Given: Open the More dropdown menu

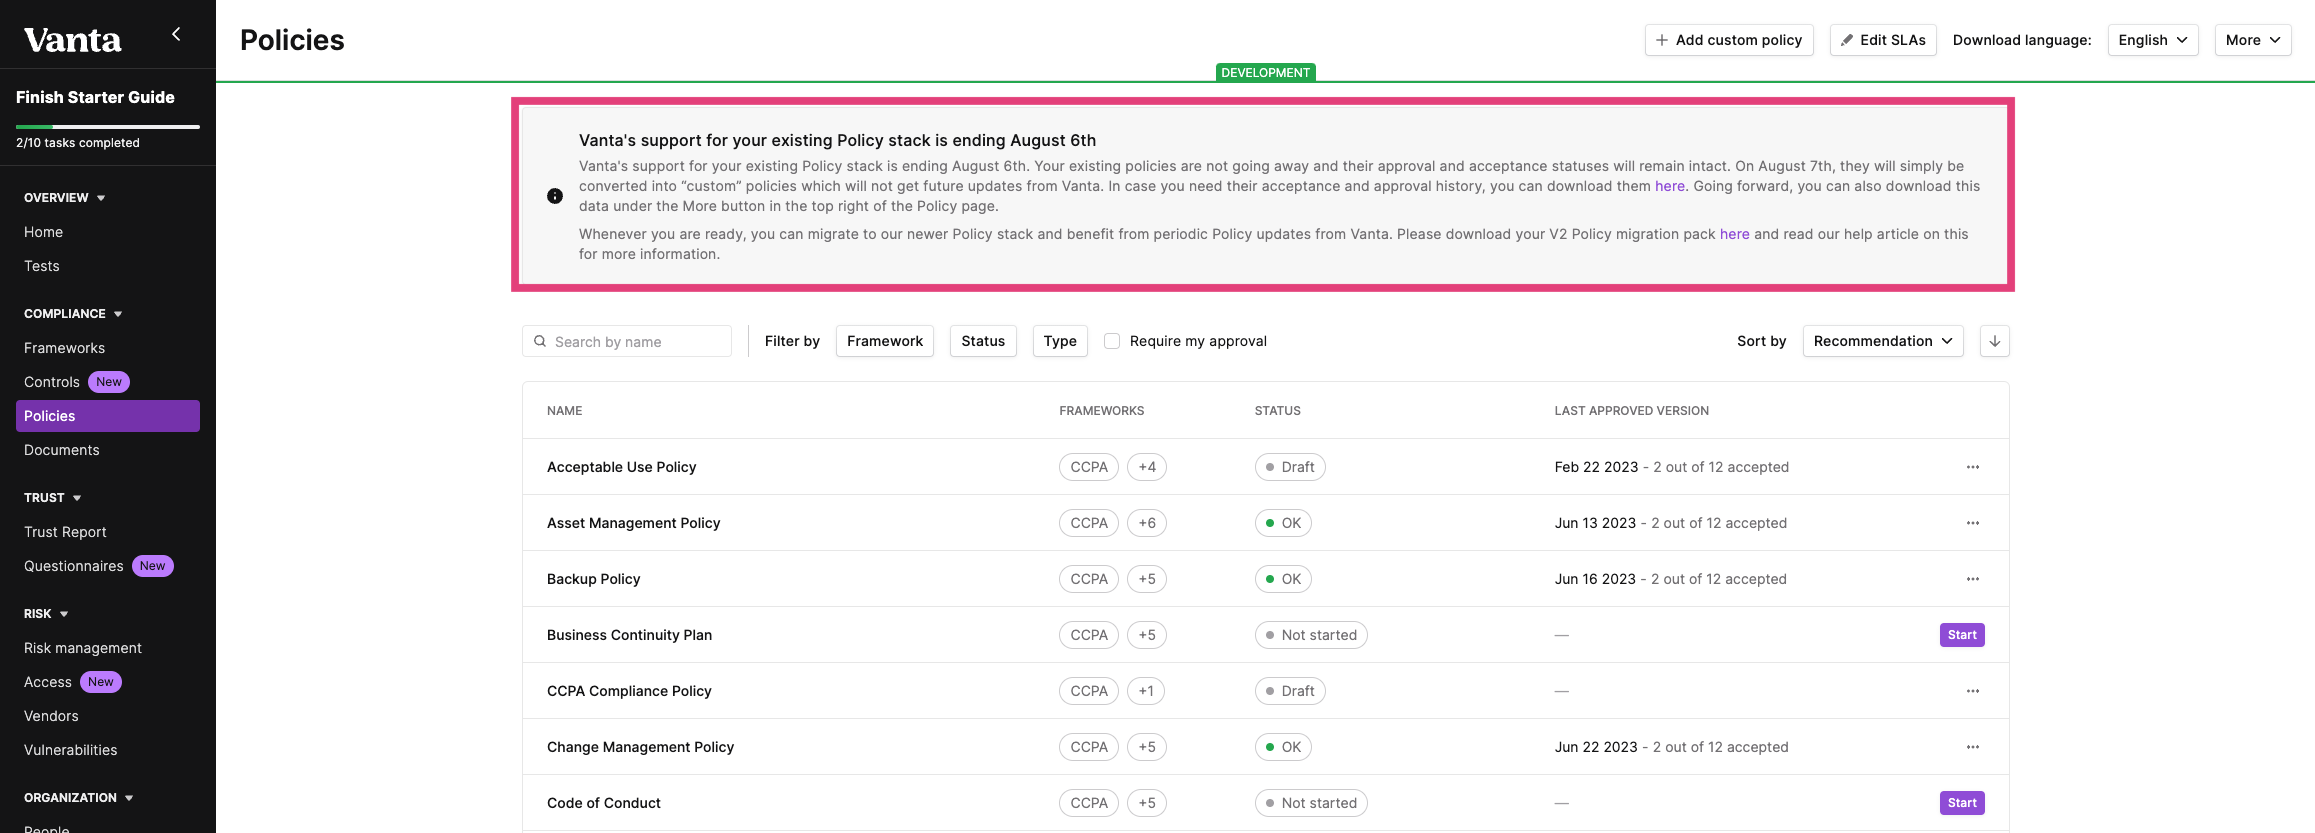Looking at the screenshot, I should point(2253,40).
